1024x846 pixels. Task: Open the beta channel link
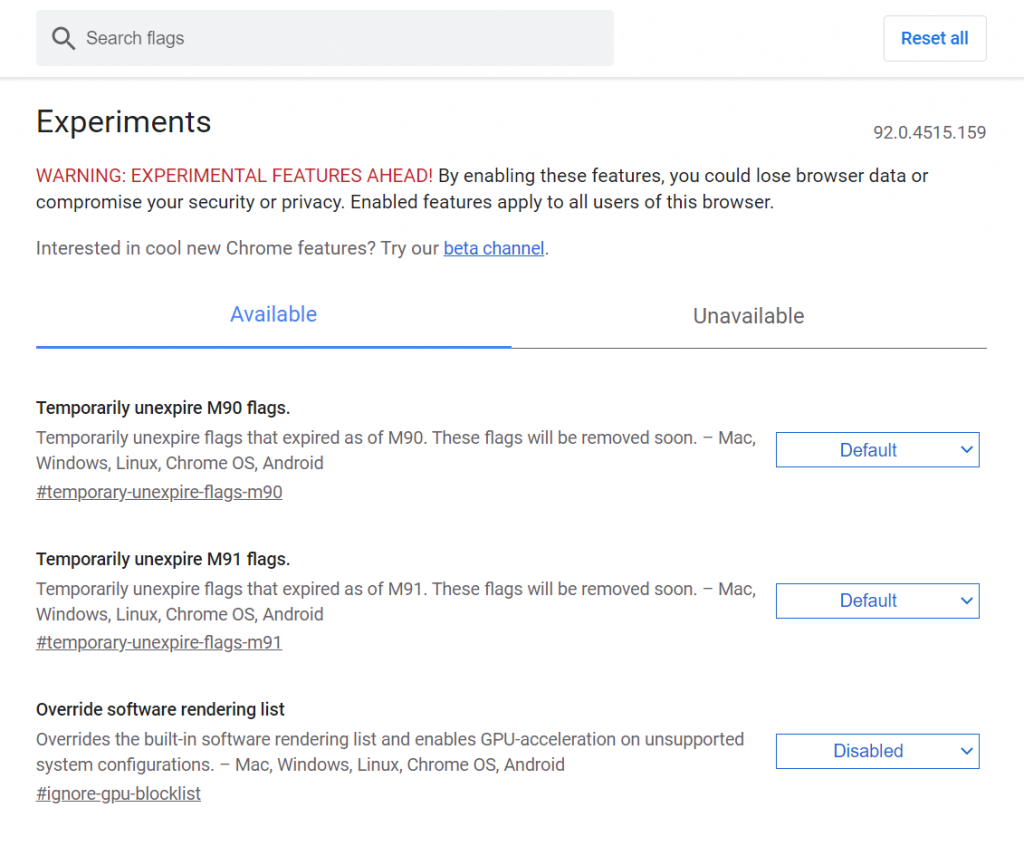pos(494,248)
